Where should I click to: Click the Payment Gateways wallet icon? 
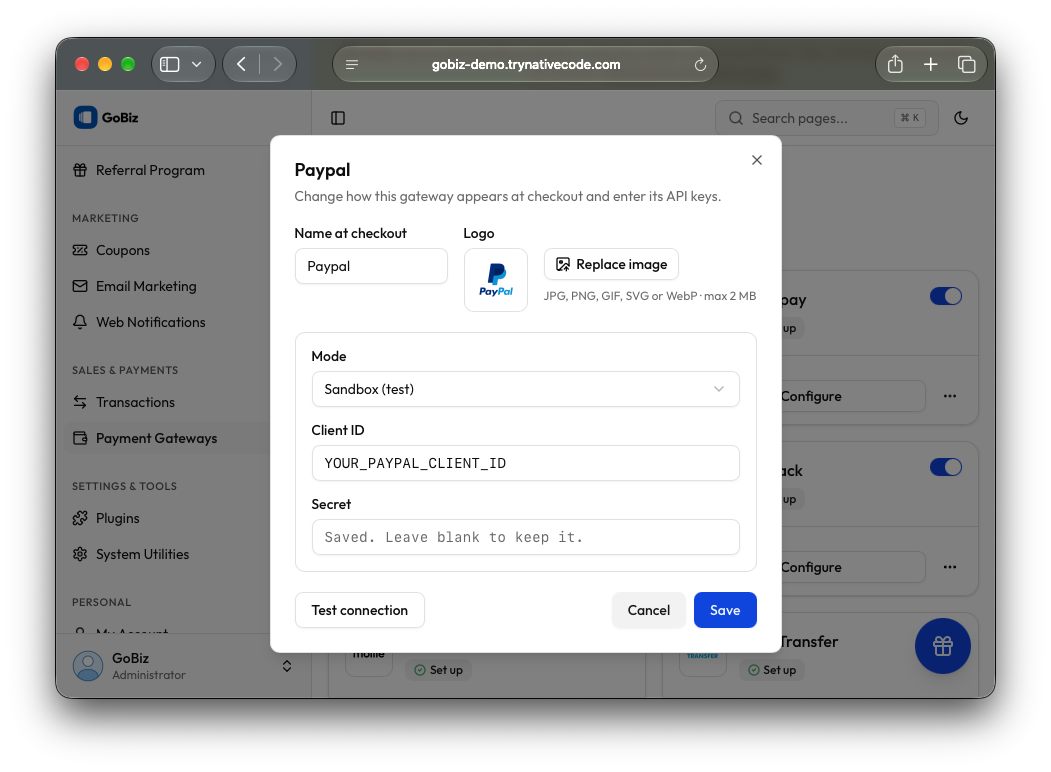pos(80,438)
